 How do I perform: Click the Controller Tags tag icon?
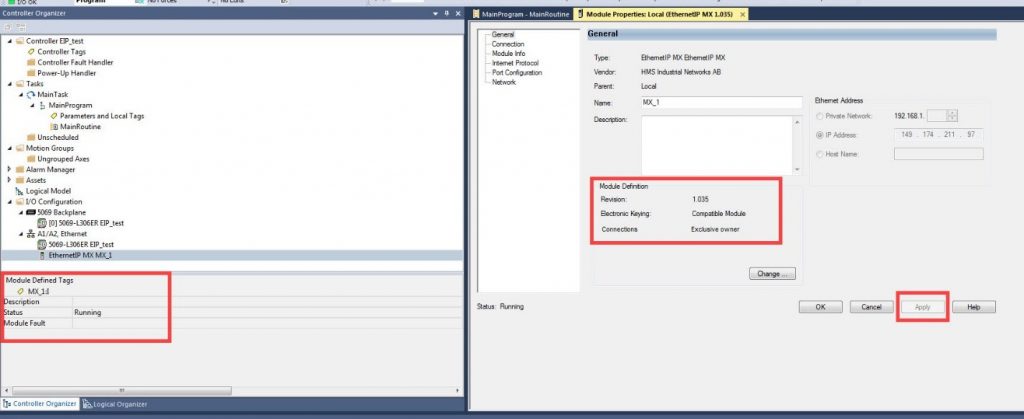pyautogui.click(x=31, y=52)
